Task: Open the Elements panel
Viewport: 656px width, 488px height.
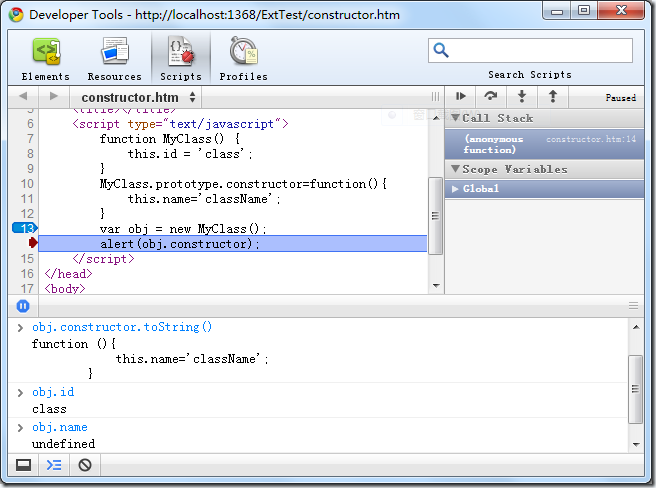Action: [x=46, y=59]
